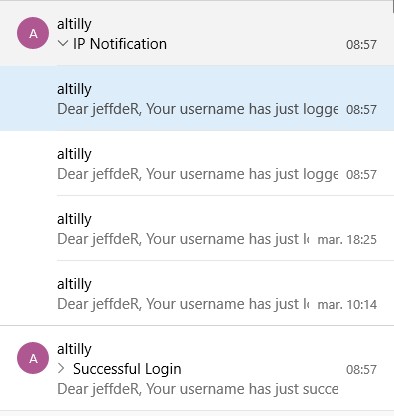
Task: Expand the Successful Login conversation thread
Action: click(61, 368)
